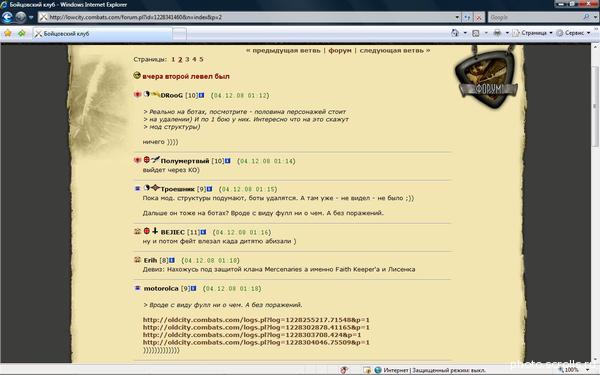Click username ВЕЛЕС
This screenshot has height=375, width=600.
click(x=173, y=232)
